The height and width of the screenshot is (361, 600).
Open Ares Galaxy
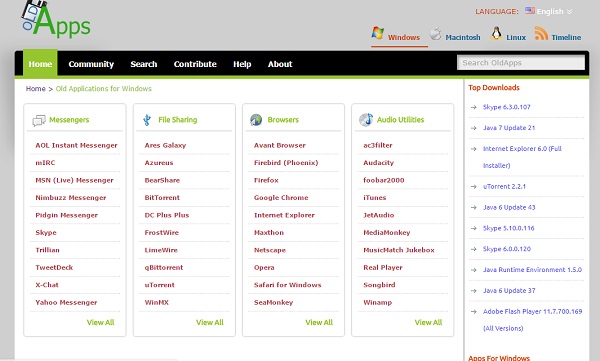[165, 145]
